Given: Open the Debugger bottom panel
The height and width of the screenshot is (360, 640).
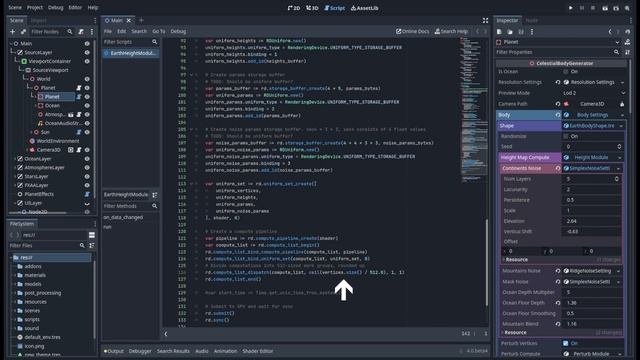Looking at the screenshot, I should pyautogui.click(x=140, y=351).
